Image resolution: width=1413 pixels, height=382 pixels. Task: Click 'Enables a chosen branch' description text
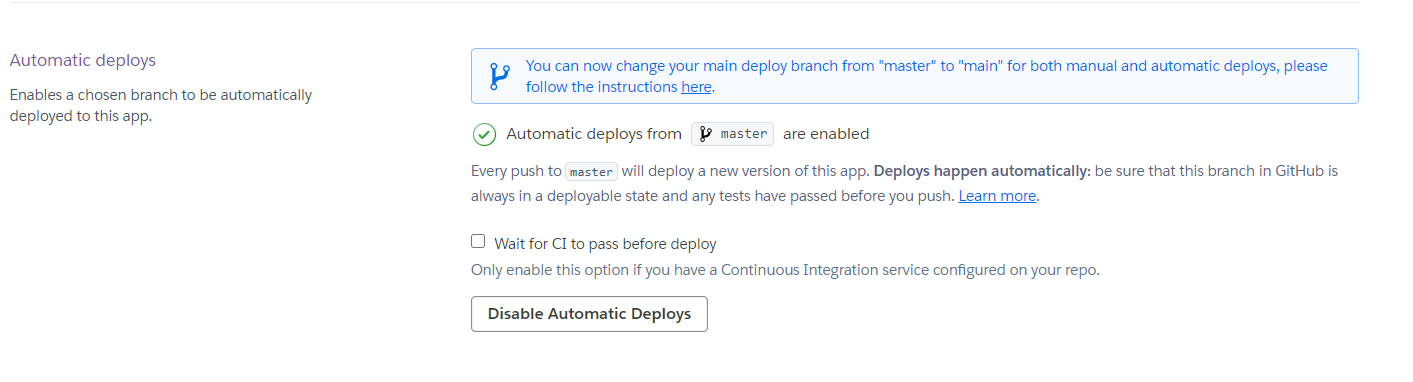161,105
